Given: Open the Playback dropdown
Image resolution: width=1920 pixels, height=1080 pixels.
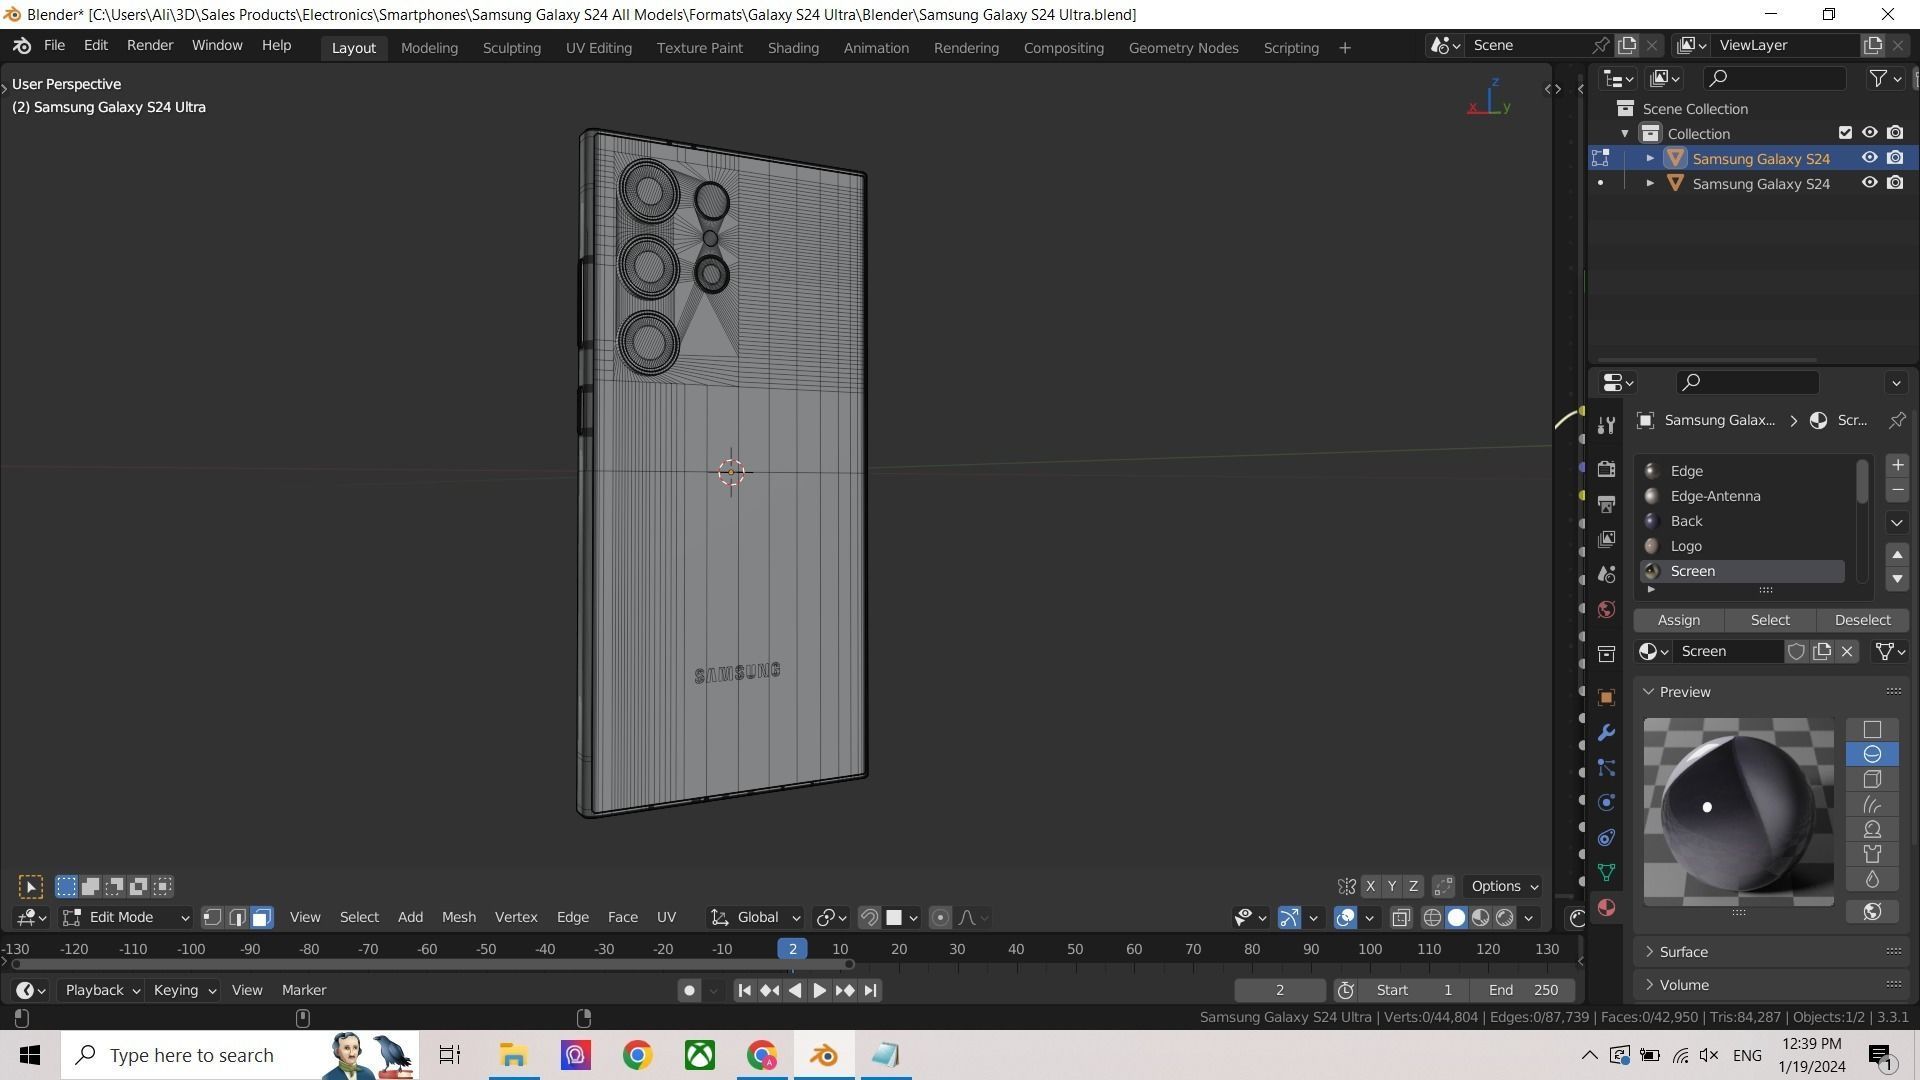Looking at the screenshot, I should click(102, 990).
